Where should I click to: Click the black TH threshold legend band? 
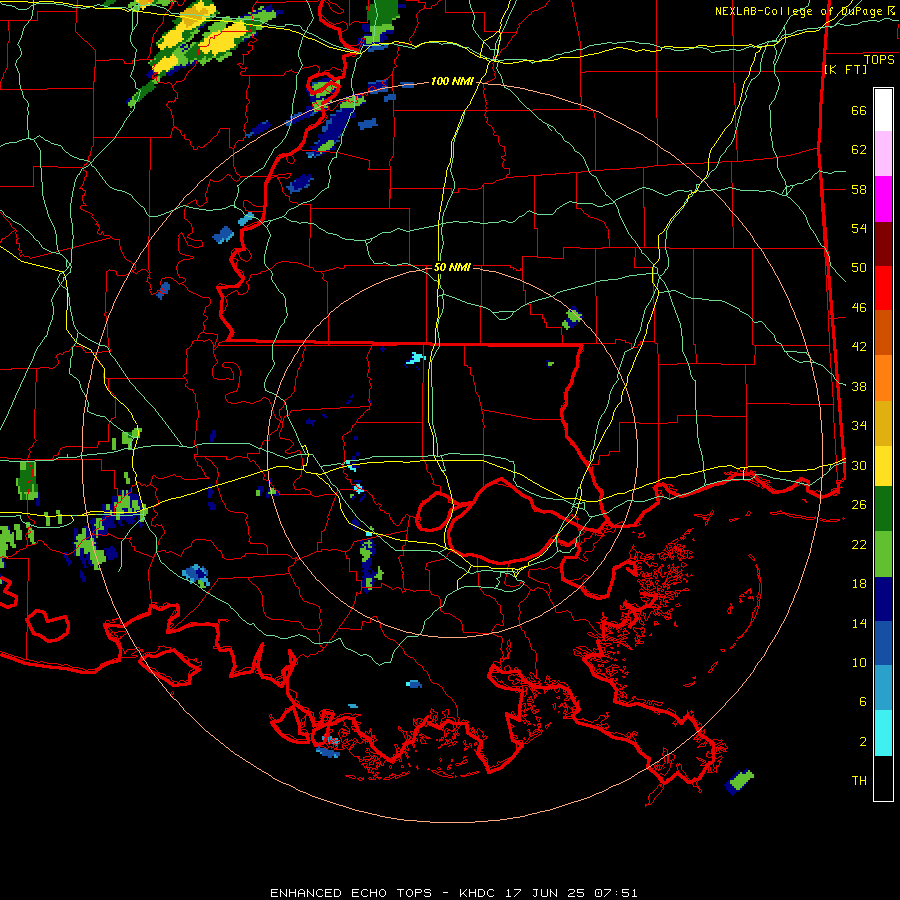[x=883, y=778]
